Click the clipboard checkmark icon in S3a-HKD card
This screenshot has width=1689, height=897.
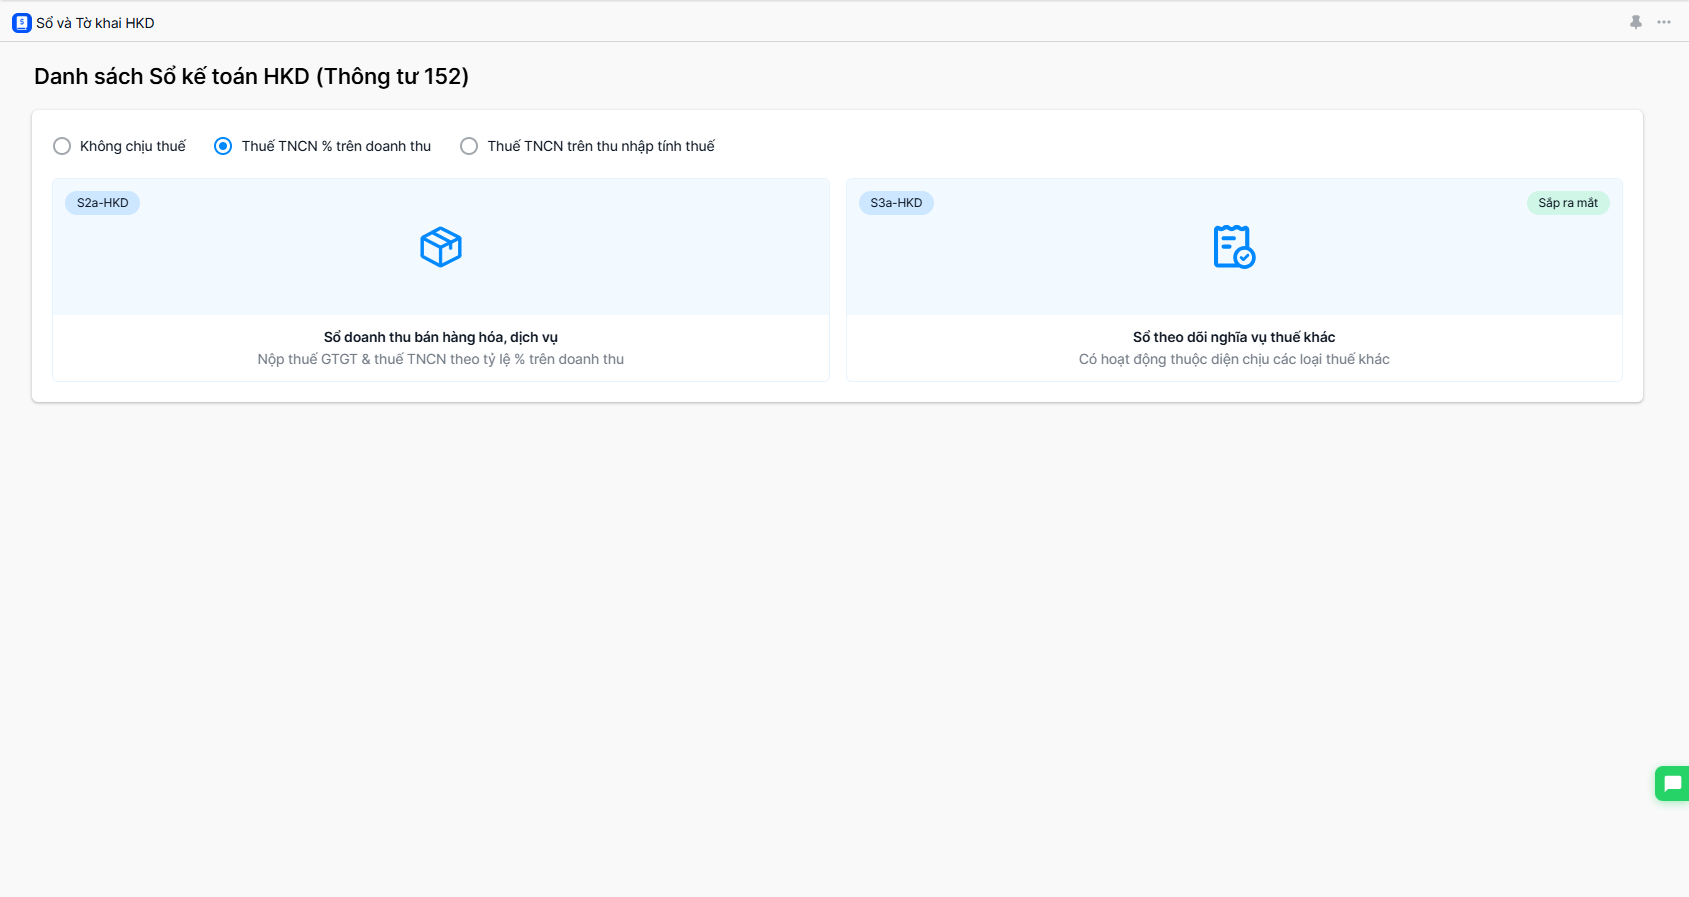click(1234, 247)
